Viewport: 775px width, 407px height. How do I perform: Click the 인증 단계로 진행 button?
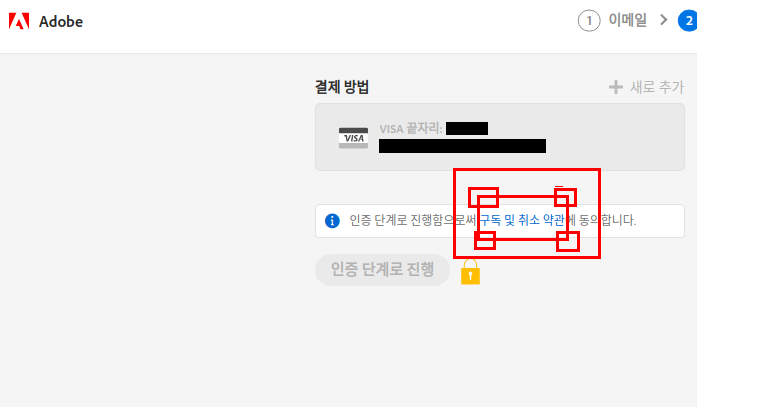tap(383, 270)
